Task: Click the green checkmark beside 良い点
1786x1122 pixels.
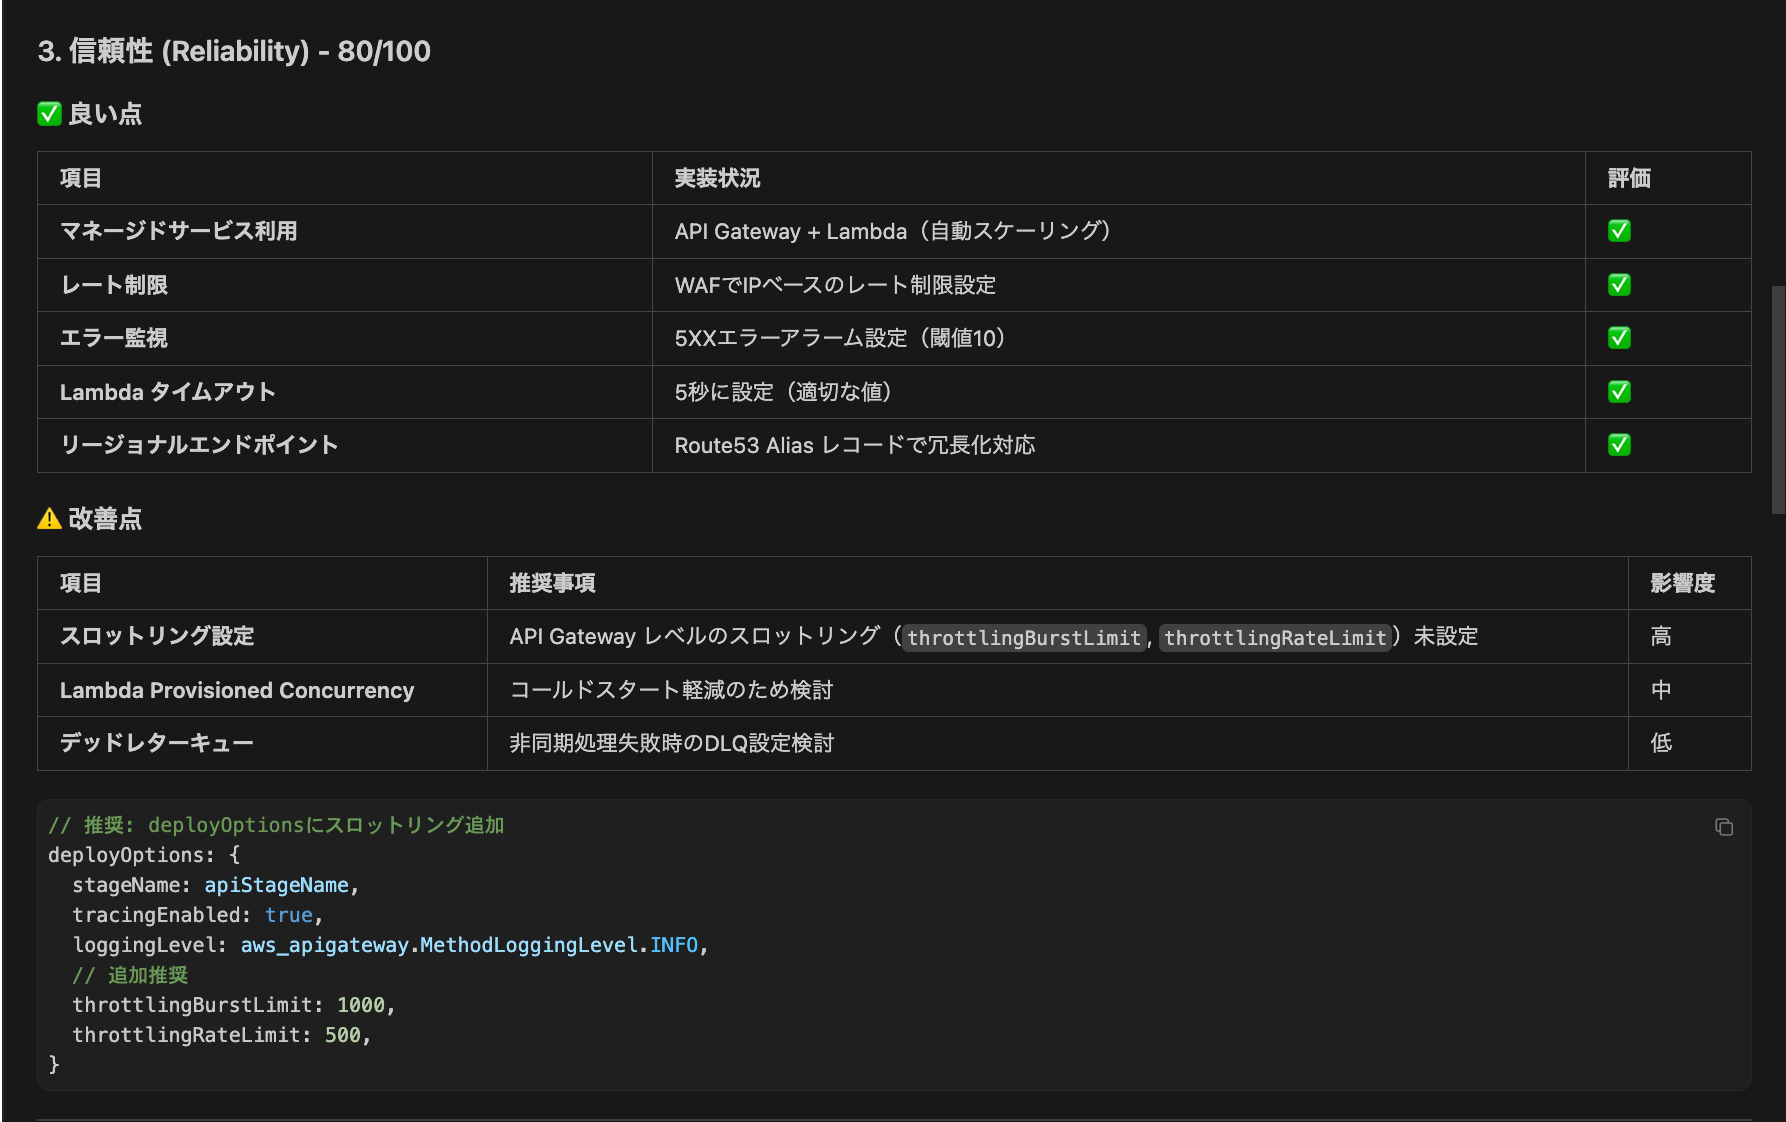Action: click(48, 113)
